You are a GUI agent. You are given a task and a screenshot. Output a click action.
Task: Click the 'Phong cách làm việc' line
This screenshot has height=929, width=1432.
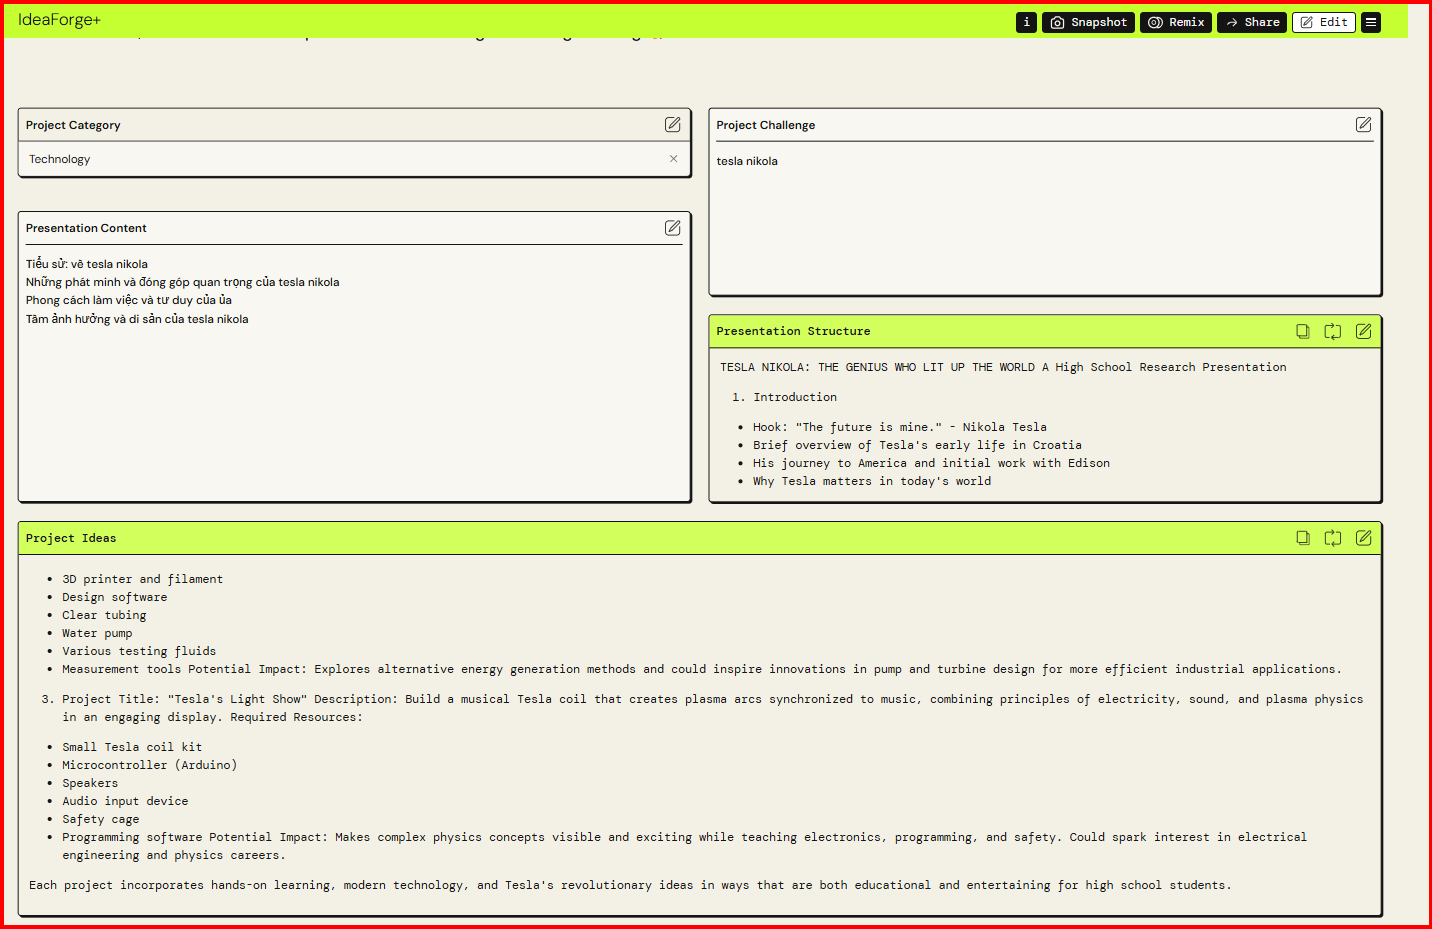click(129, 300)
